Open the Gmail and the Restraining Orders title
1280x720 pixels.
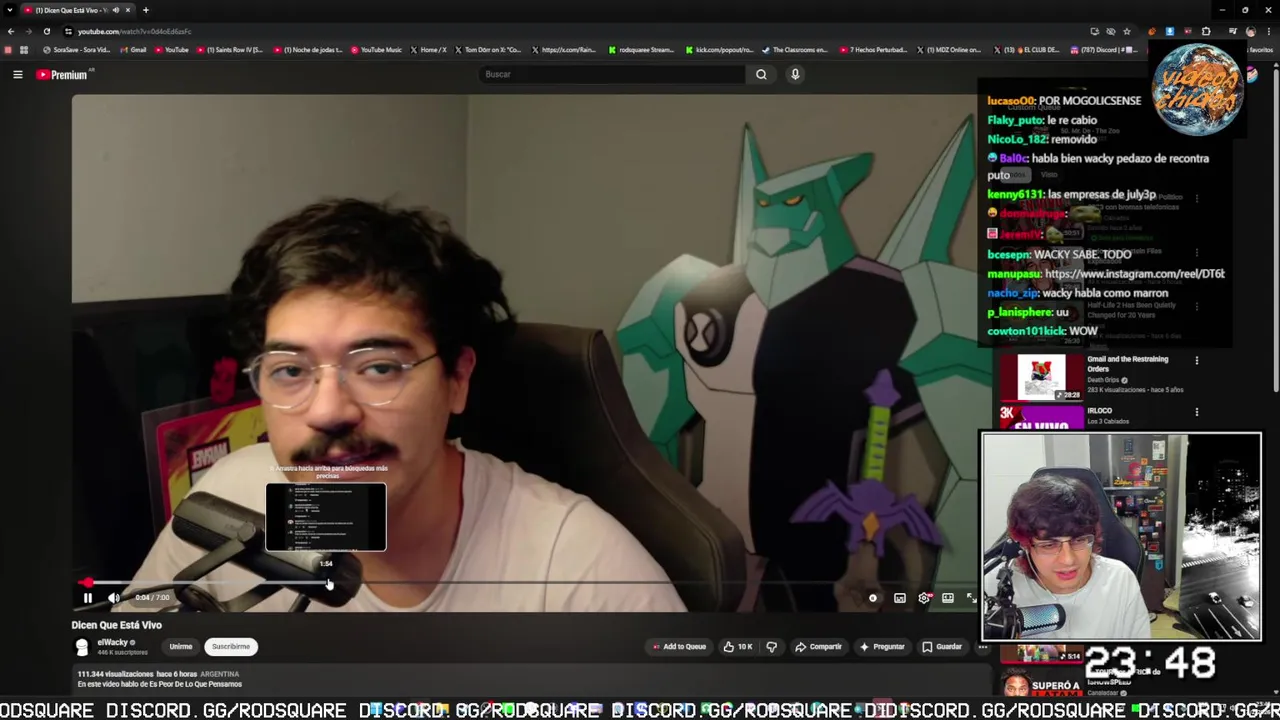[1127, 364]
